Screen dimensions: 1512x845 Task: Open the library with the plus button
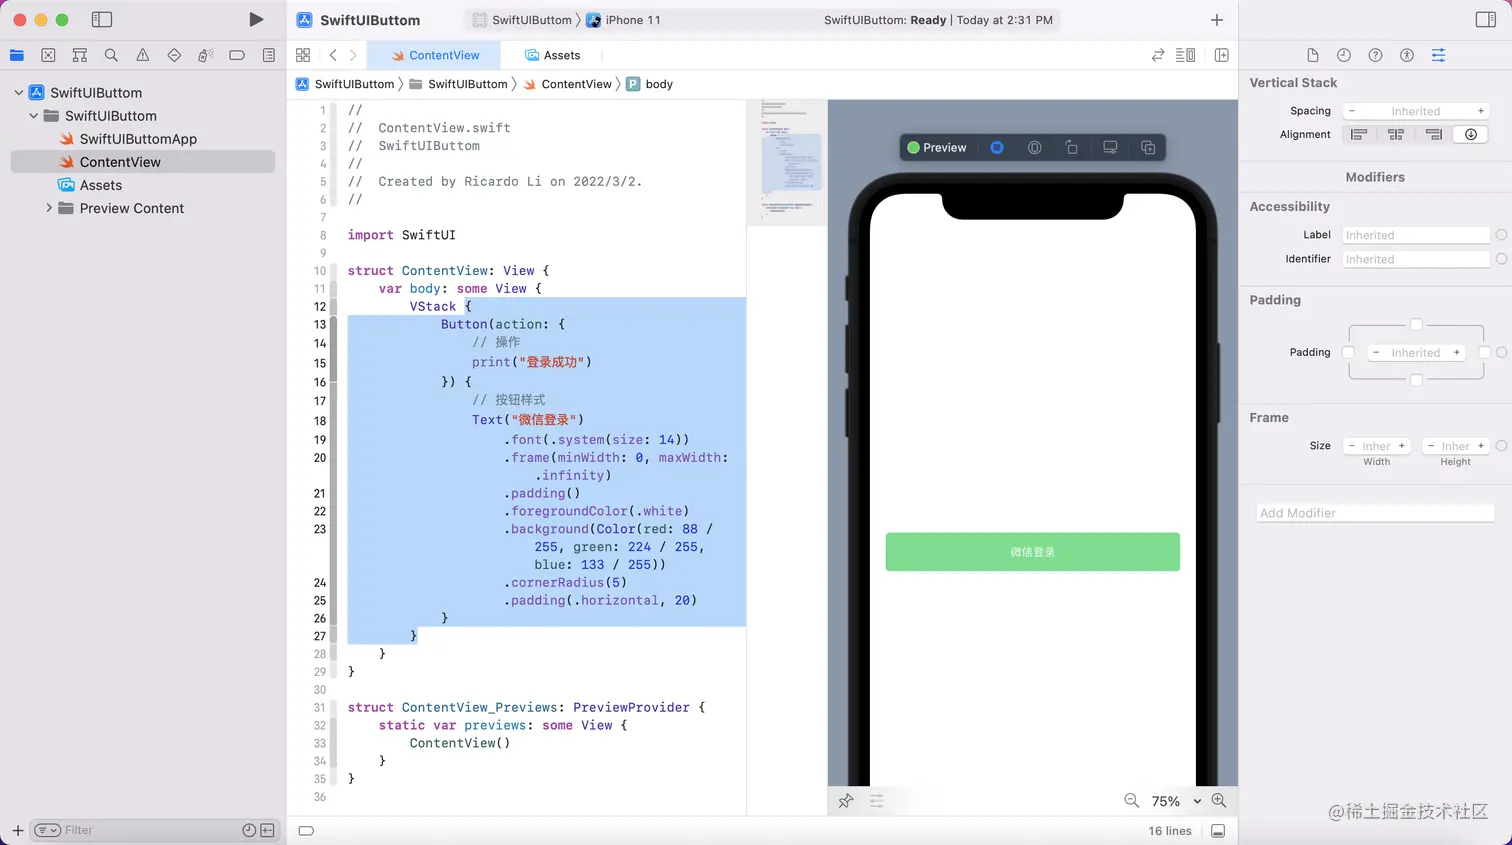(x=1217, y=20)
